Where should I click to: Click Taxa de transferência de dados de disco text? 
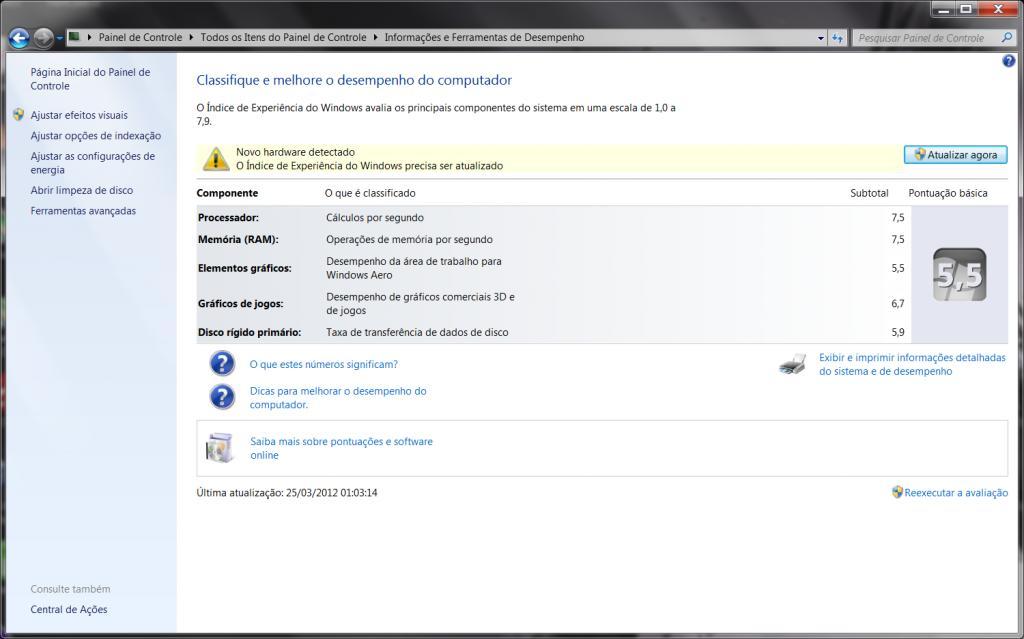(x=417, y=333)
